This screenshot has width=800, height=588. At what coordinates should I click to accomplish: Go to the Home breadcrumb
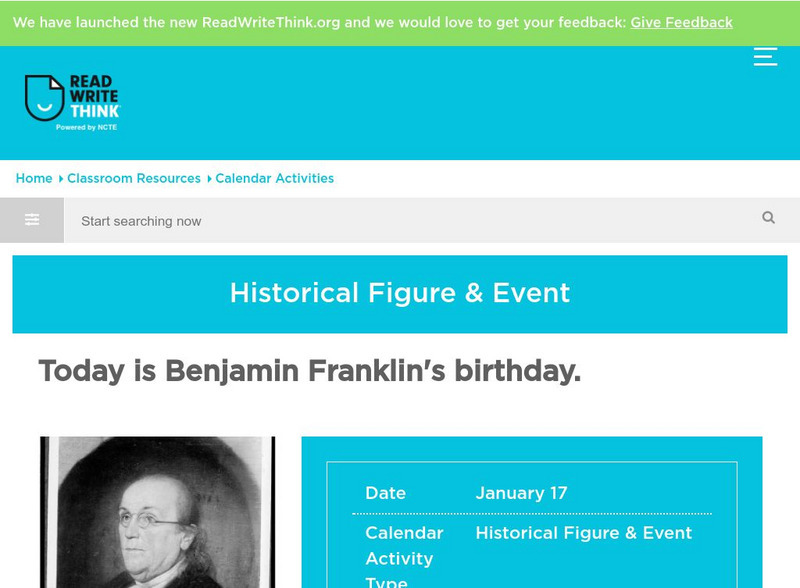tap(34, 178)
